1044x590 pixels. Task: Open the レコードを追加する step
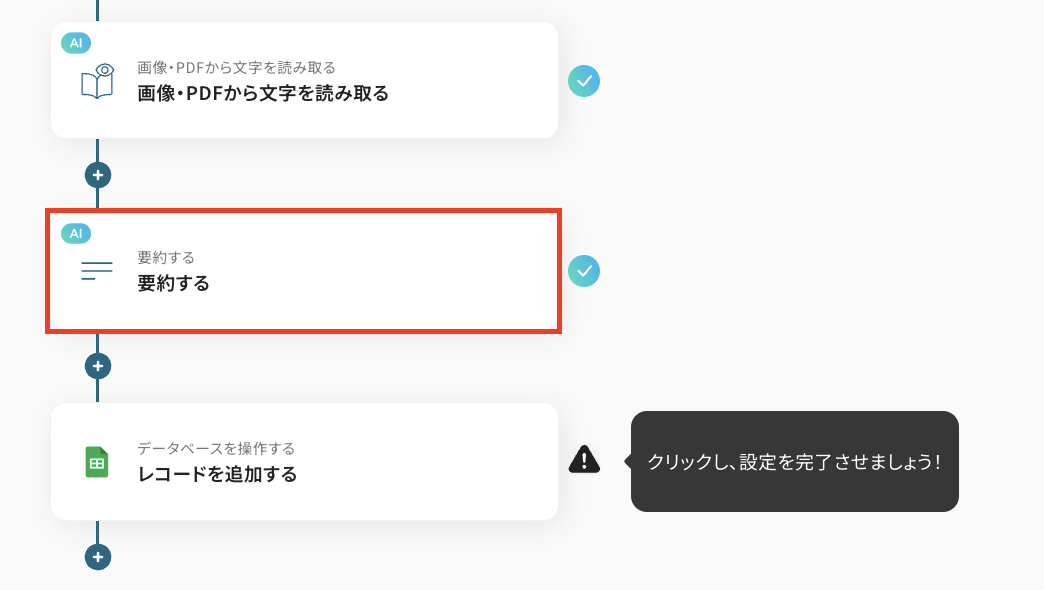click(304, 461)
